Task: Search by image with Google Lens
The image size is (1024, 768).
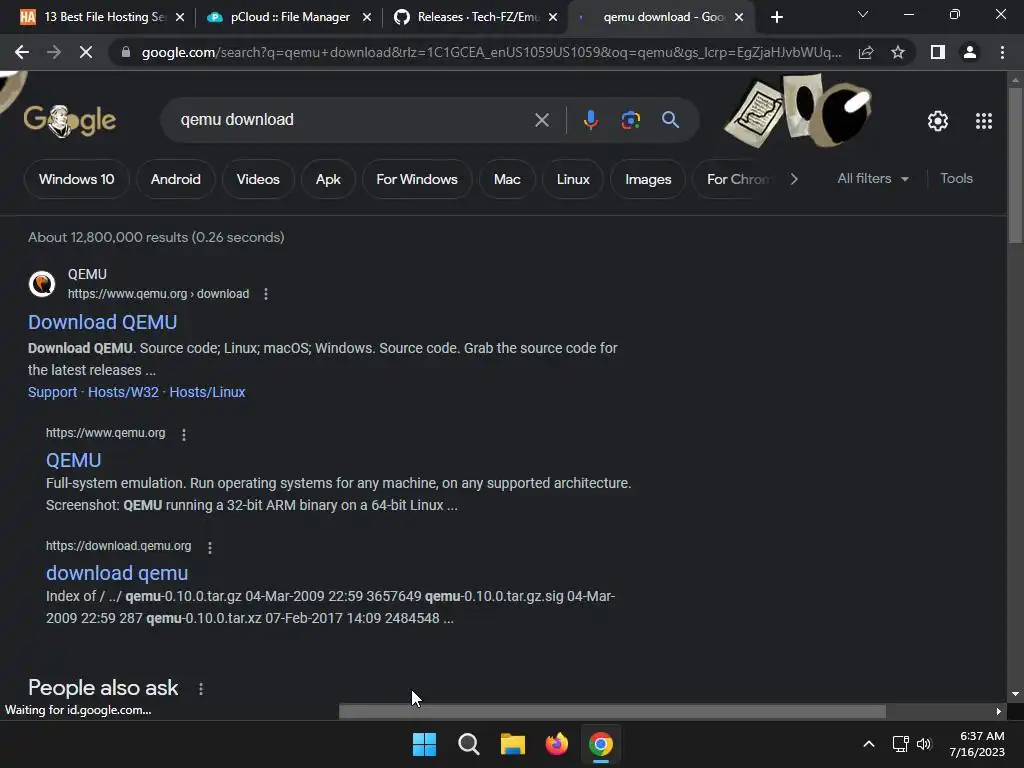Action: pos(630,120)
